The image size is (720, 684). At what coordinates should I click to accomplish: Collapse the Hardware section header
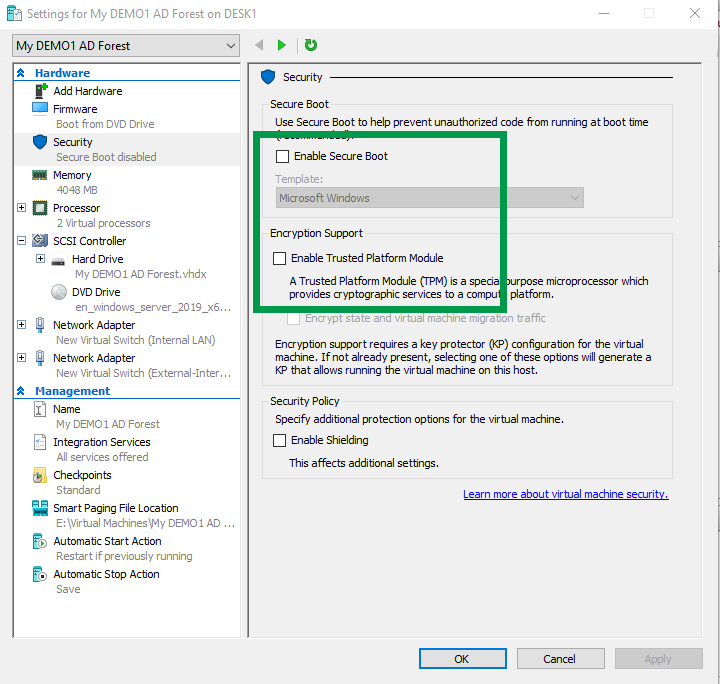22,73
